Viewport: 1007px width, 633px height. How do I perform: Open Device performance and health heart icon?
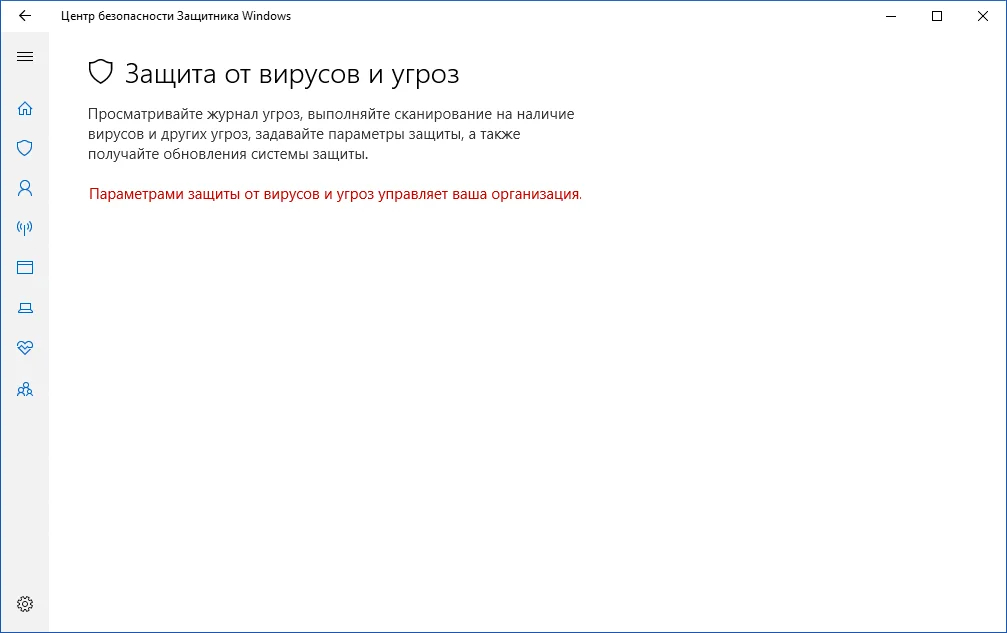point(25,348)
